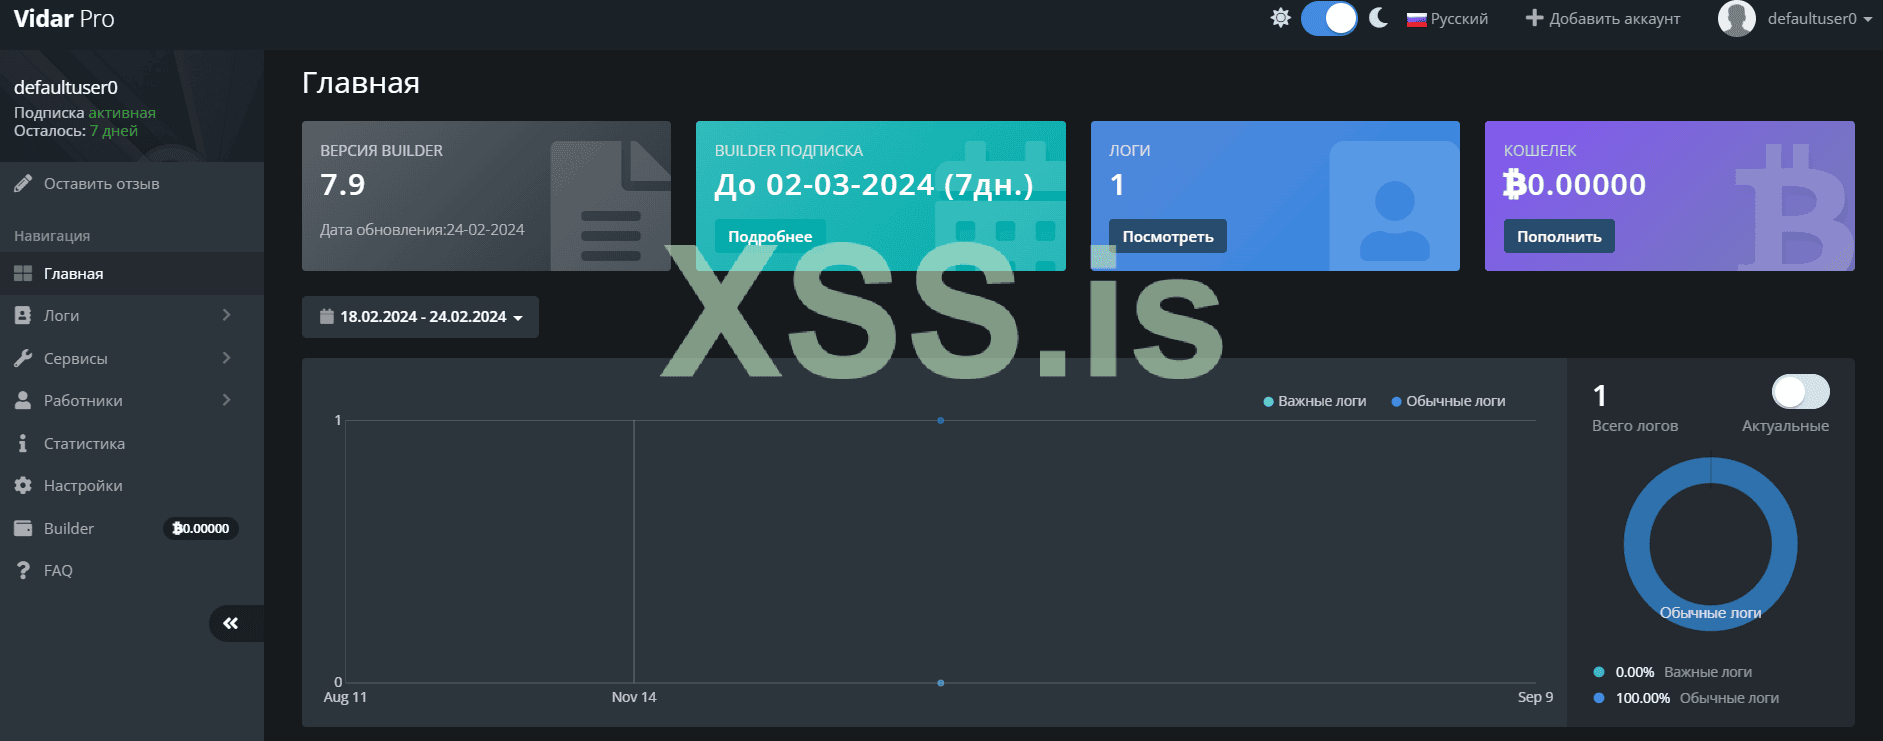Click the pencil icon beside Оставить отзыв

pos(23,184)
